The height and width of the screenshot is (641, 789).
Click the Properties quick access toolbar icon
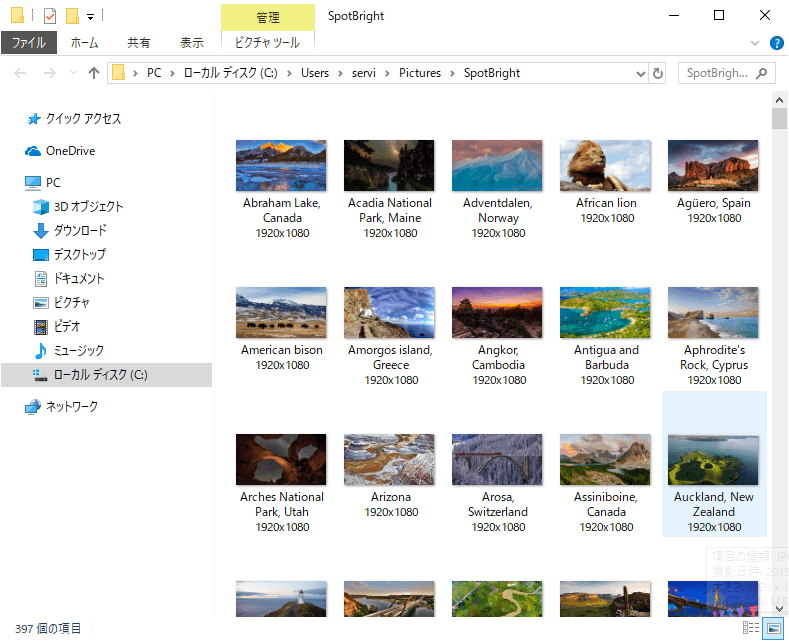point(50,16)
